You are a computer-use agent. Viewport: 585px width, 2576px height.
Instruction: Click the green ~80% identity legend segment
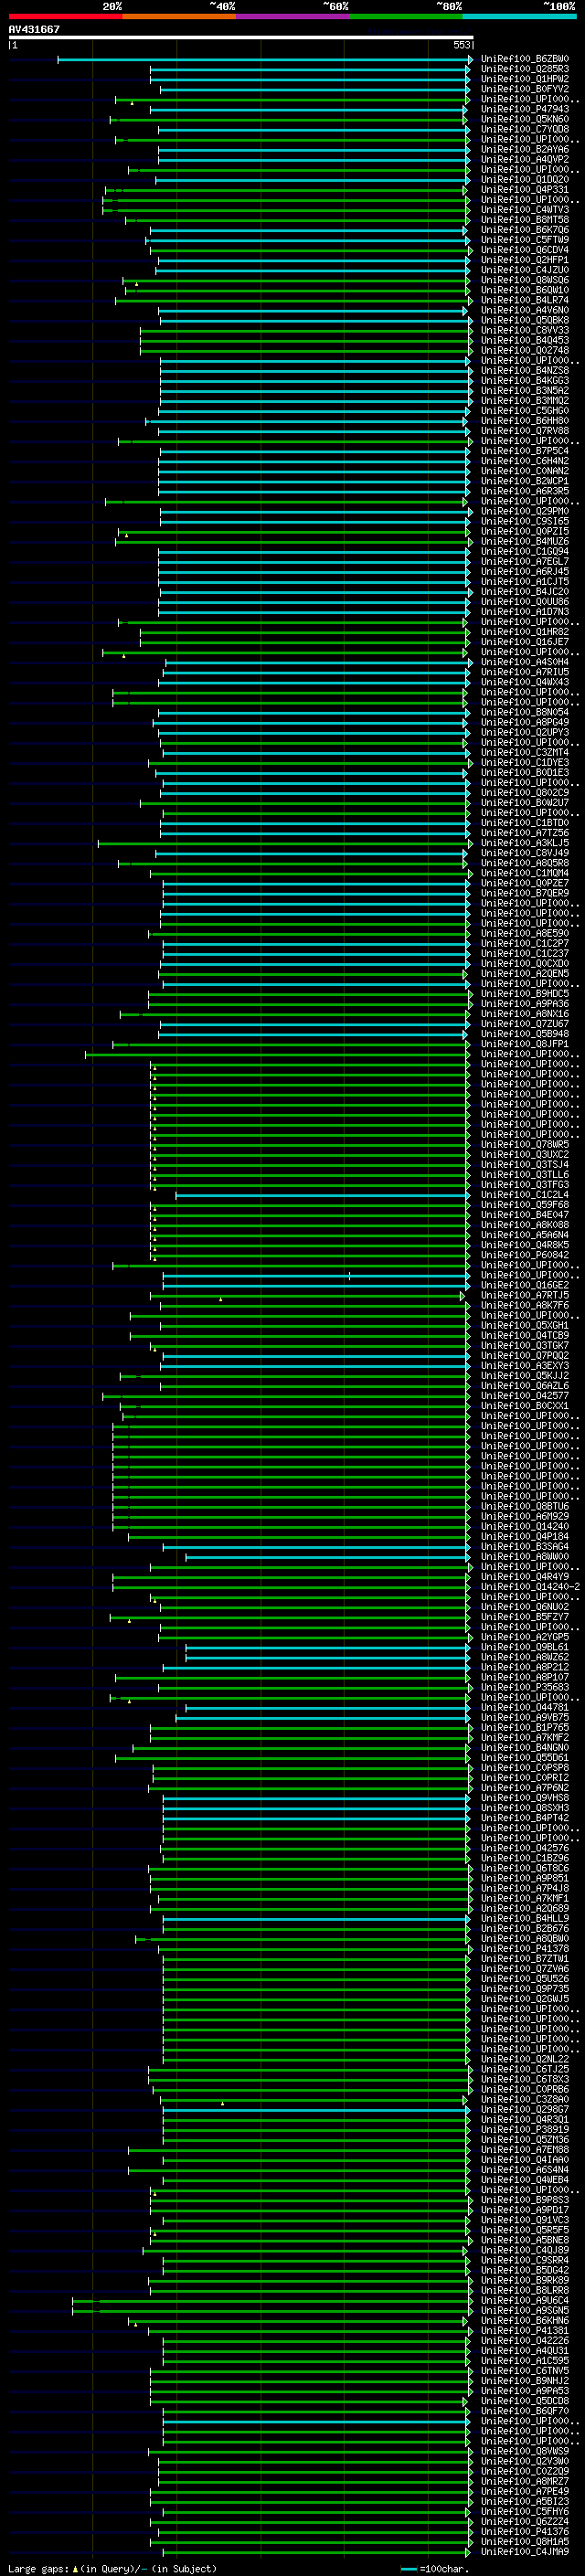(x=406, y=16)
